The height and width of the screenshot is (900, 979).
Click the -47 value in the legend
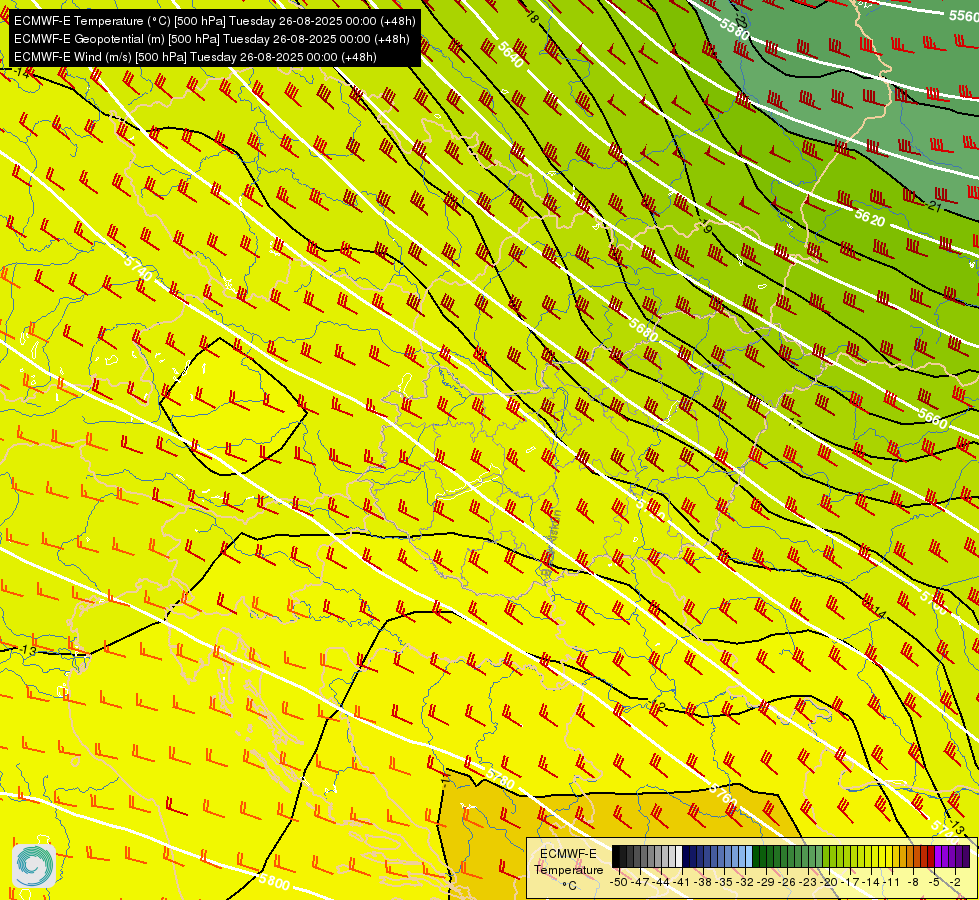click(640, 882)
